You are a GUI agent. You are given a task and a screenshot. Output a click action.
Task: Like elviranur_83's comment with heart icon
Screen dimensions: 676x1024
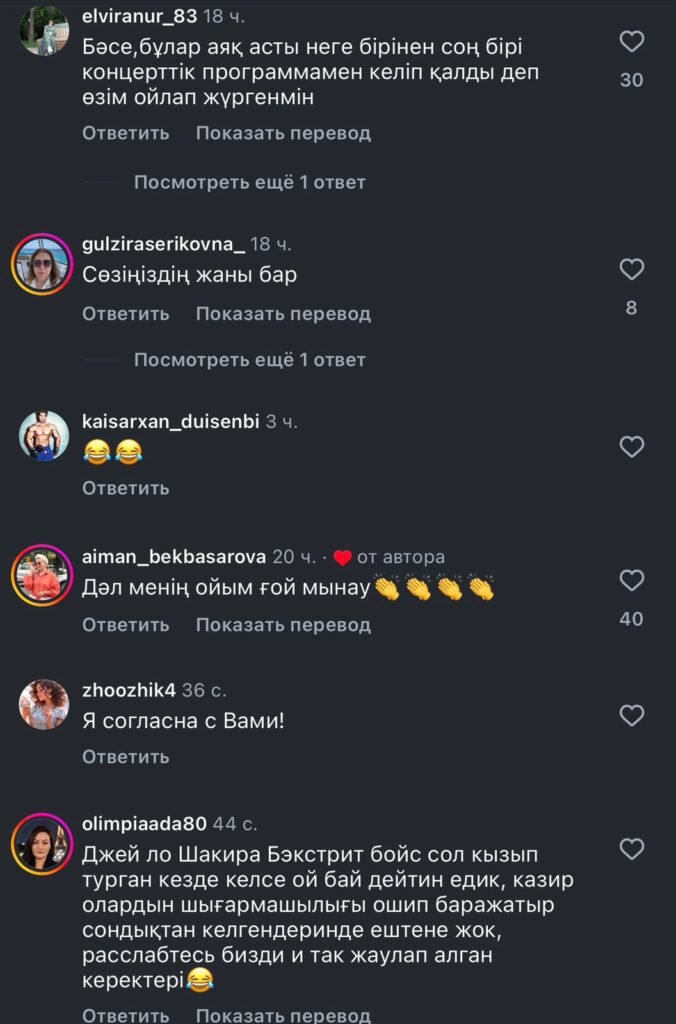(632, 42)
